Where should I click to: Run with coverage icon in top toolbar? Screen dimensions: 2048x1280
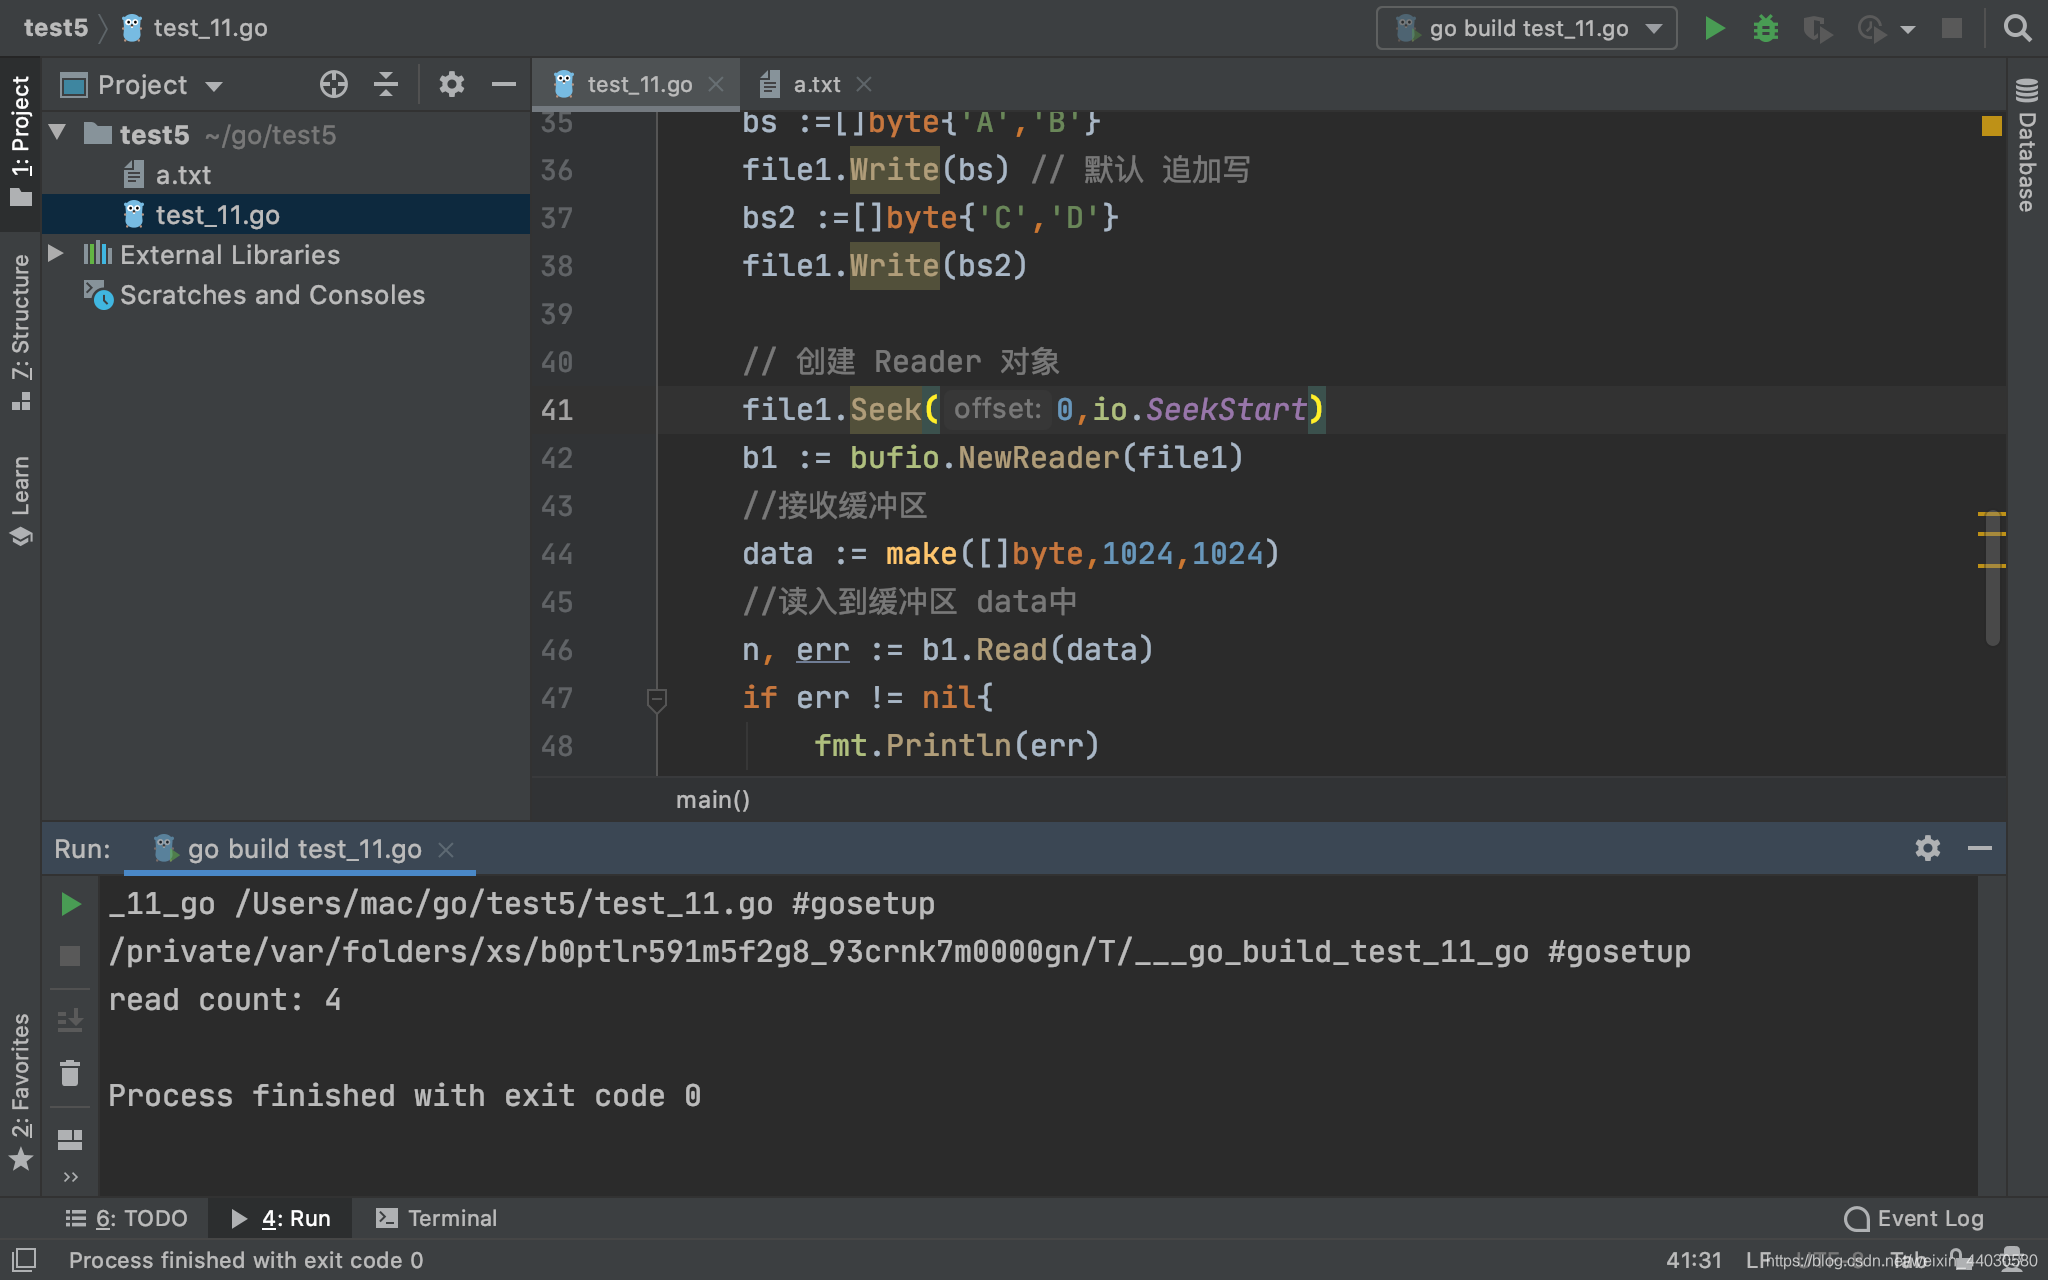[x=1817, y=29]
